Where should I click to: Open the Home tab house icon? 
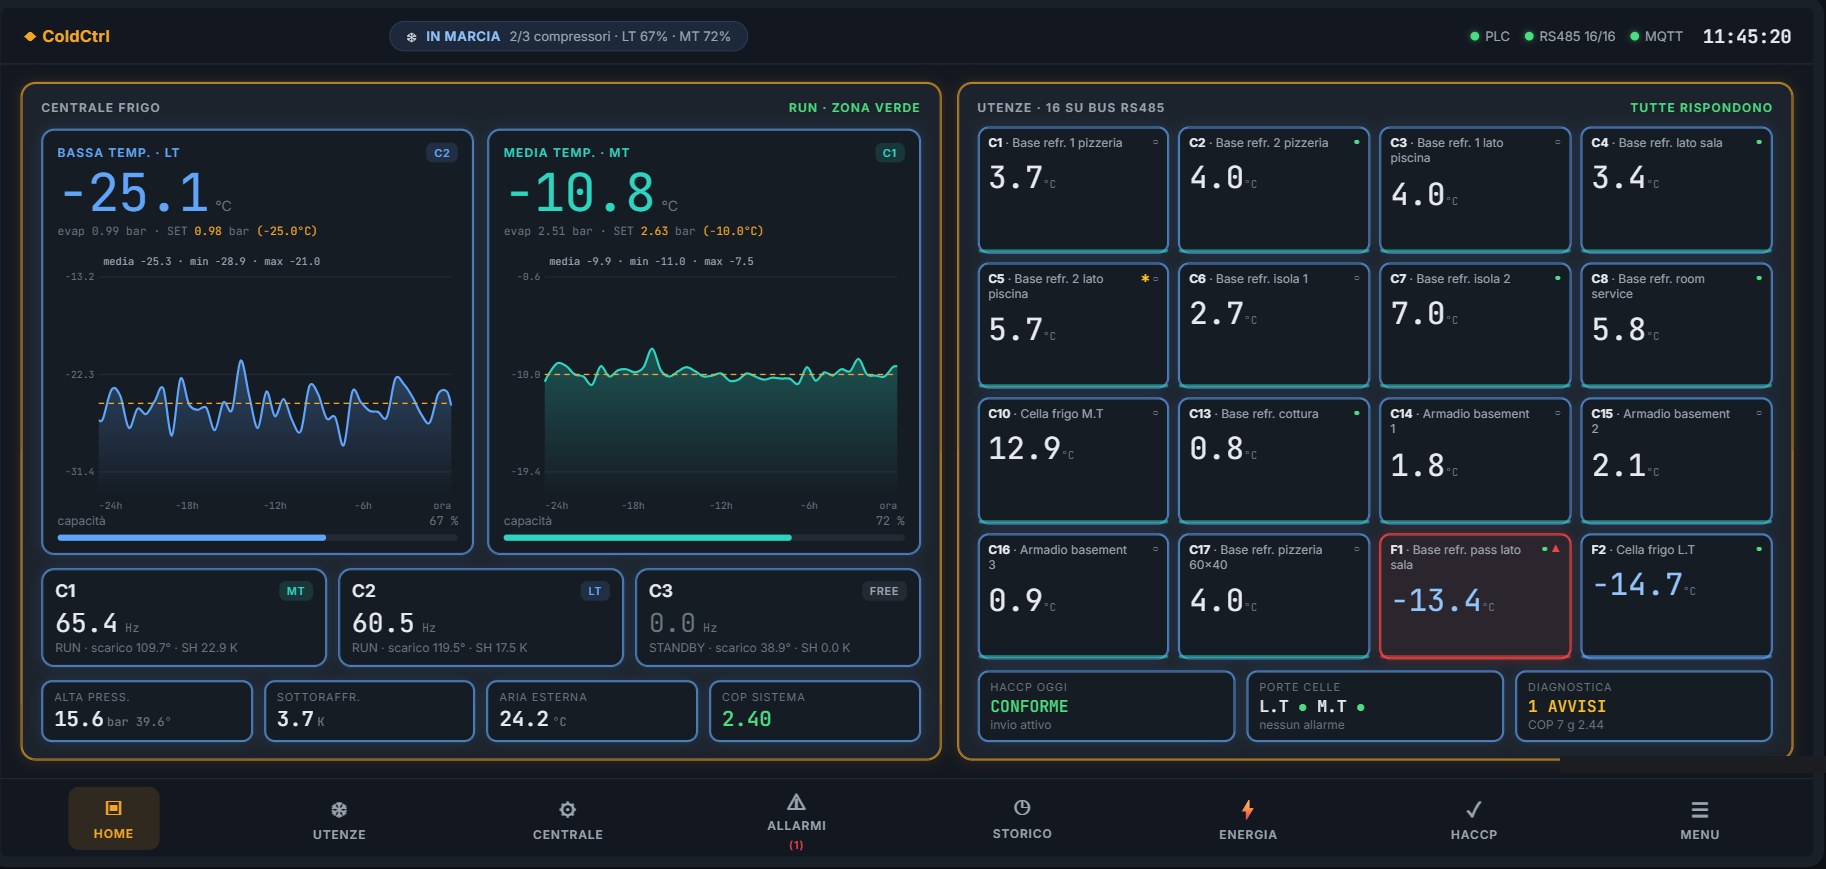tap(113, 808)
